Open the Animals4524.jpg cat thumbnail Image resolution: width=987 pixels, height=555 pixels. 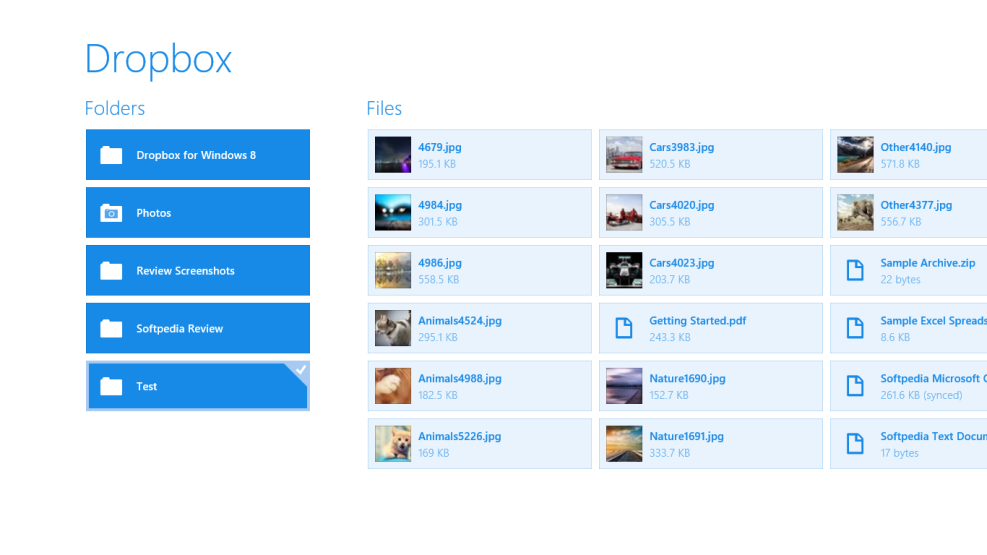click(x=393, y=328)
